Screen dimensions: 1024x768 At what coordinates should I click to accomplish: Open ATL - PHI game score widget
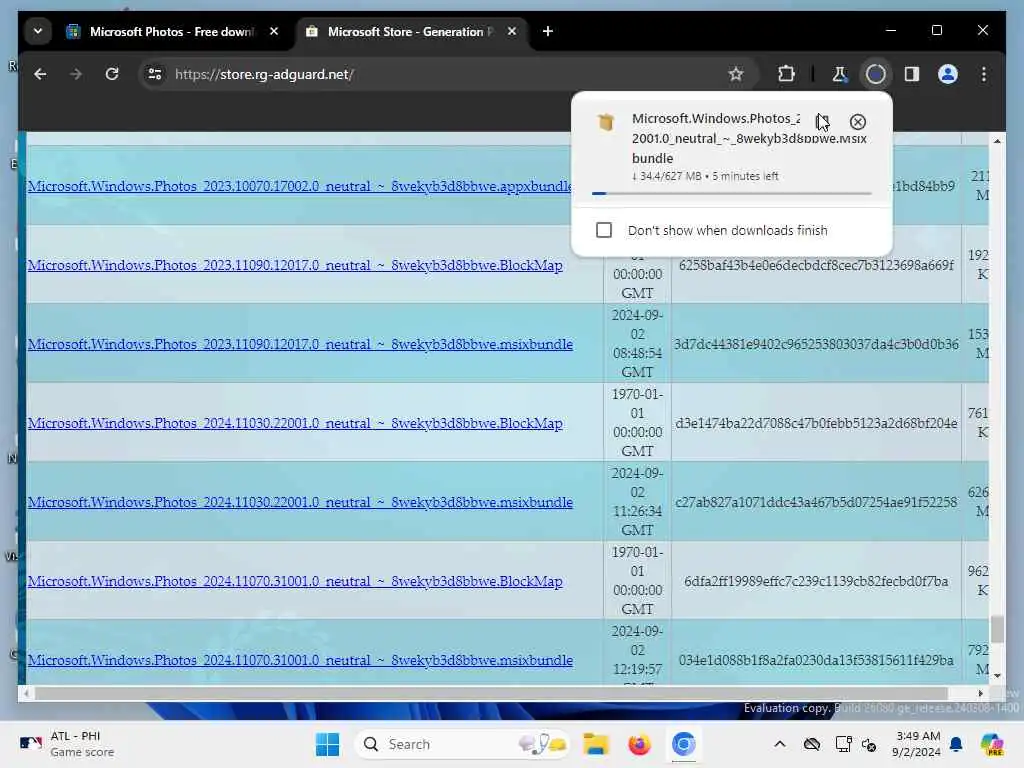[67, 744]
